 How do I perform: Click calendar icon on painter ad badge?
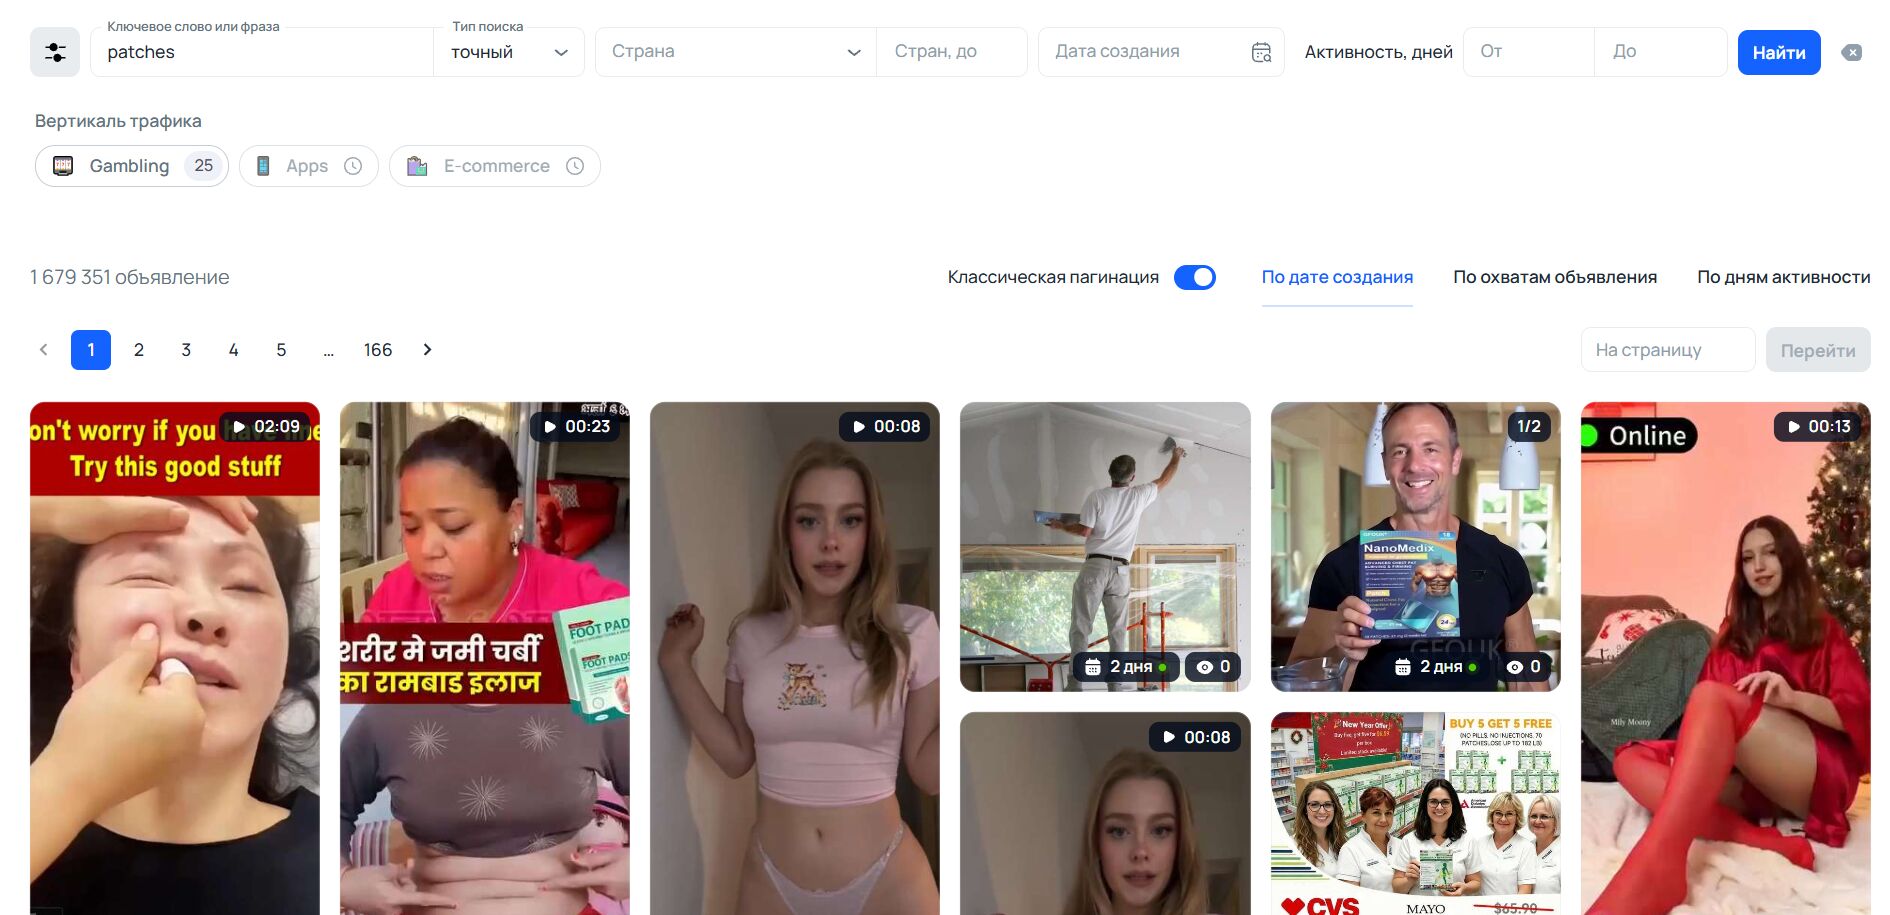(x=1093, y=667)
